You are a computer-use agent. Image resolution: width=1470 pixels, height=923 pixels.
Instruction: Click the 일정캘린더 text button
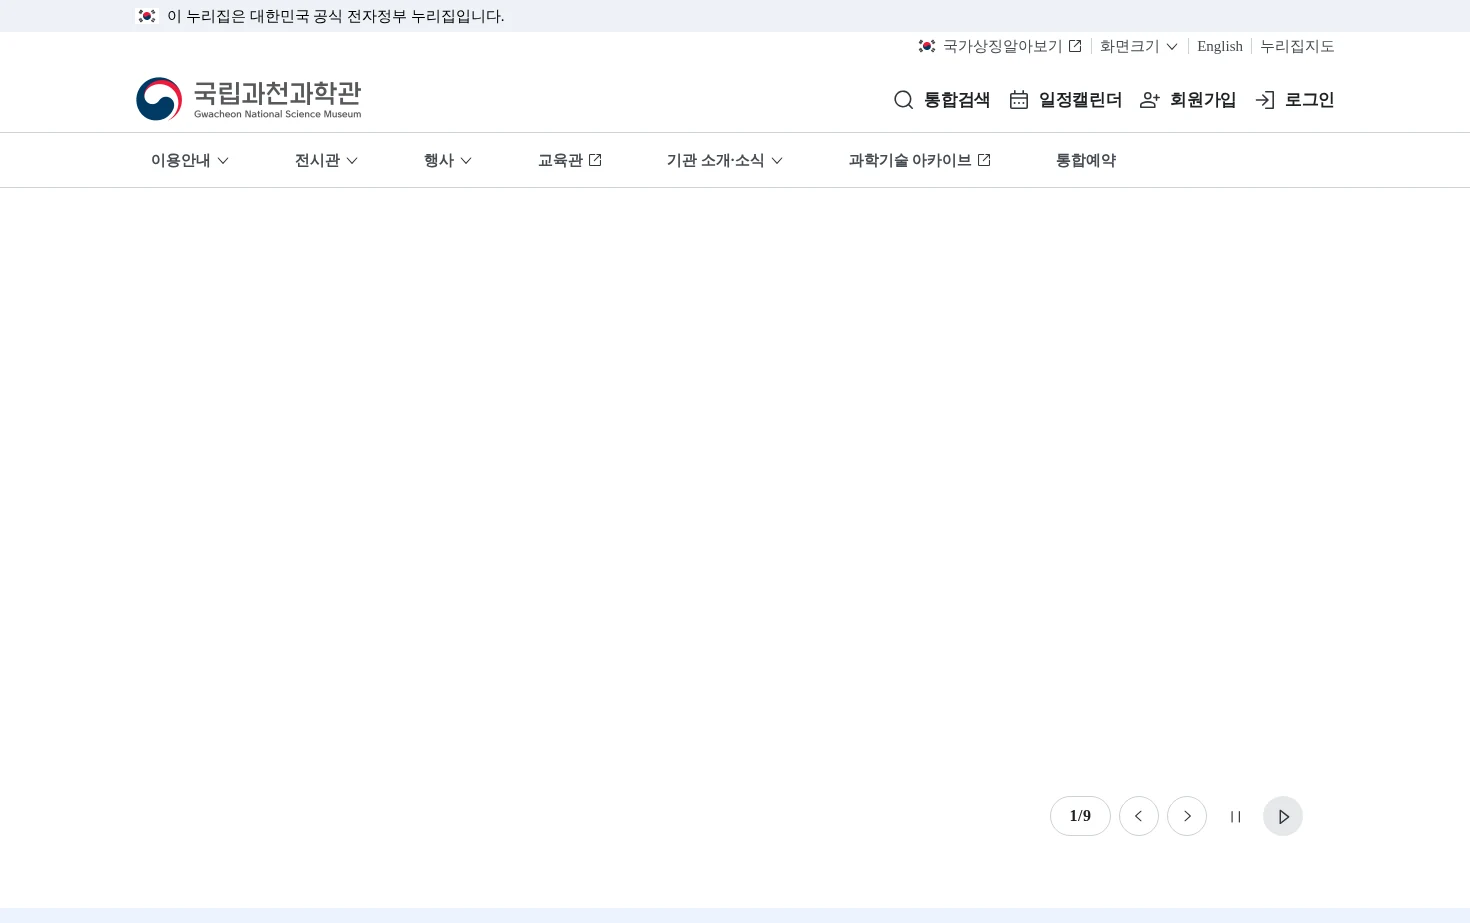click(1080, 100)
